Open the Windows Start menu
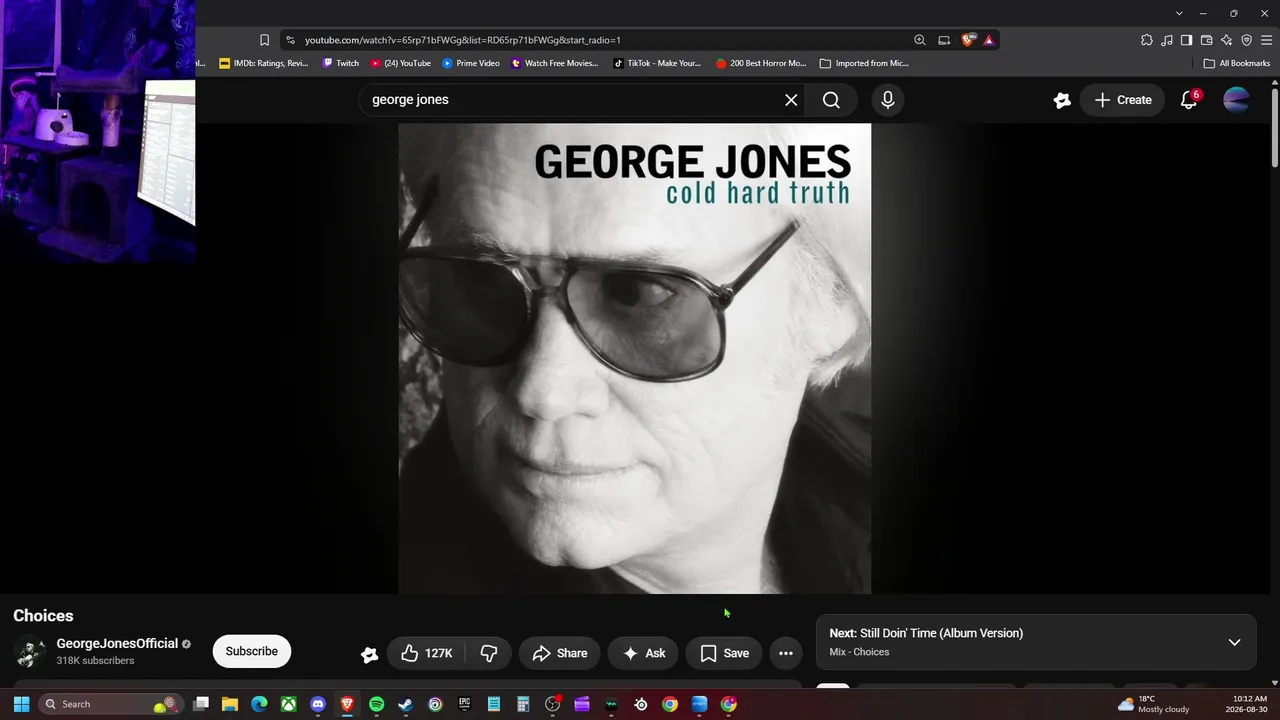Viewport: 1280px width, 720px height. point(21,704)
